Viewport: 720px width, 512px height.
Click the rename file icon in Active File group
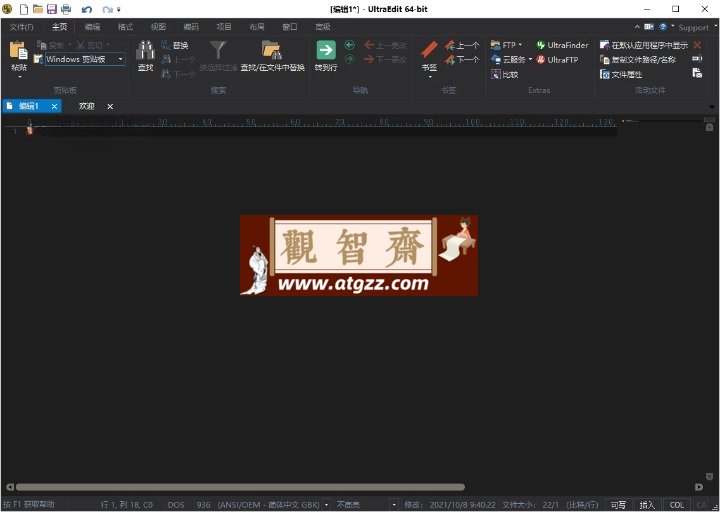(697, 59)
